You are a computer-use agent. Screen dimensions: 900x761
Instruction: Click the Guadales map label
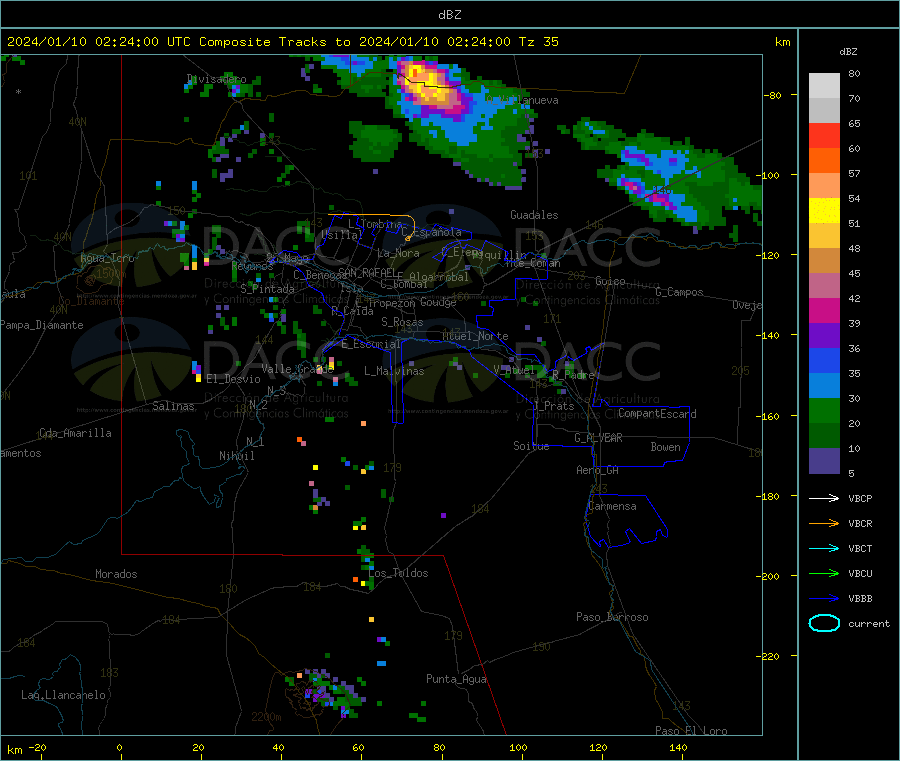click(x=534, y=215)
